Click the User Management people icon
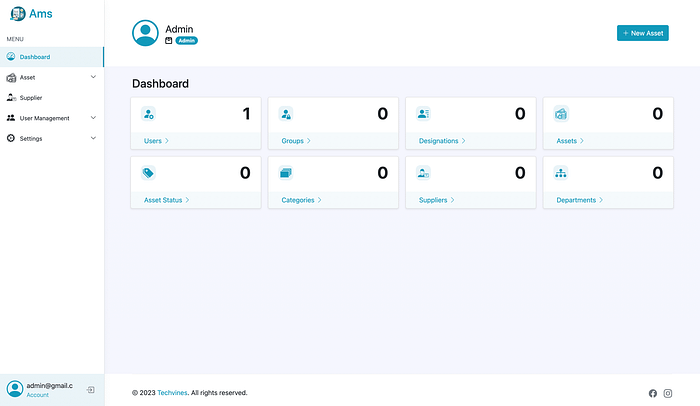Image resolution: width=700 pixels, height=406 pixels. click(11, 118)
